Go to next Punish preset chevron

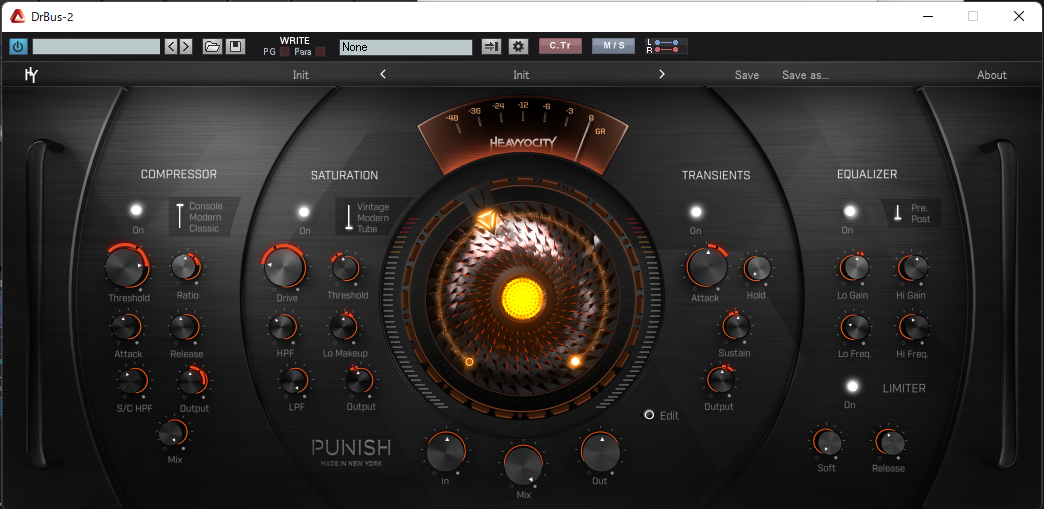pos(662,75)
